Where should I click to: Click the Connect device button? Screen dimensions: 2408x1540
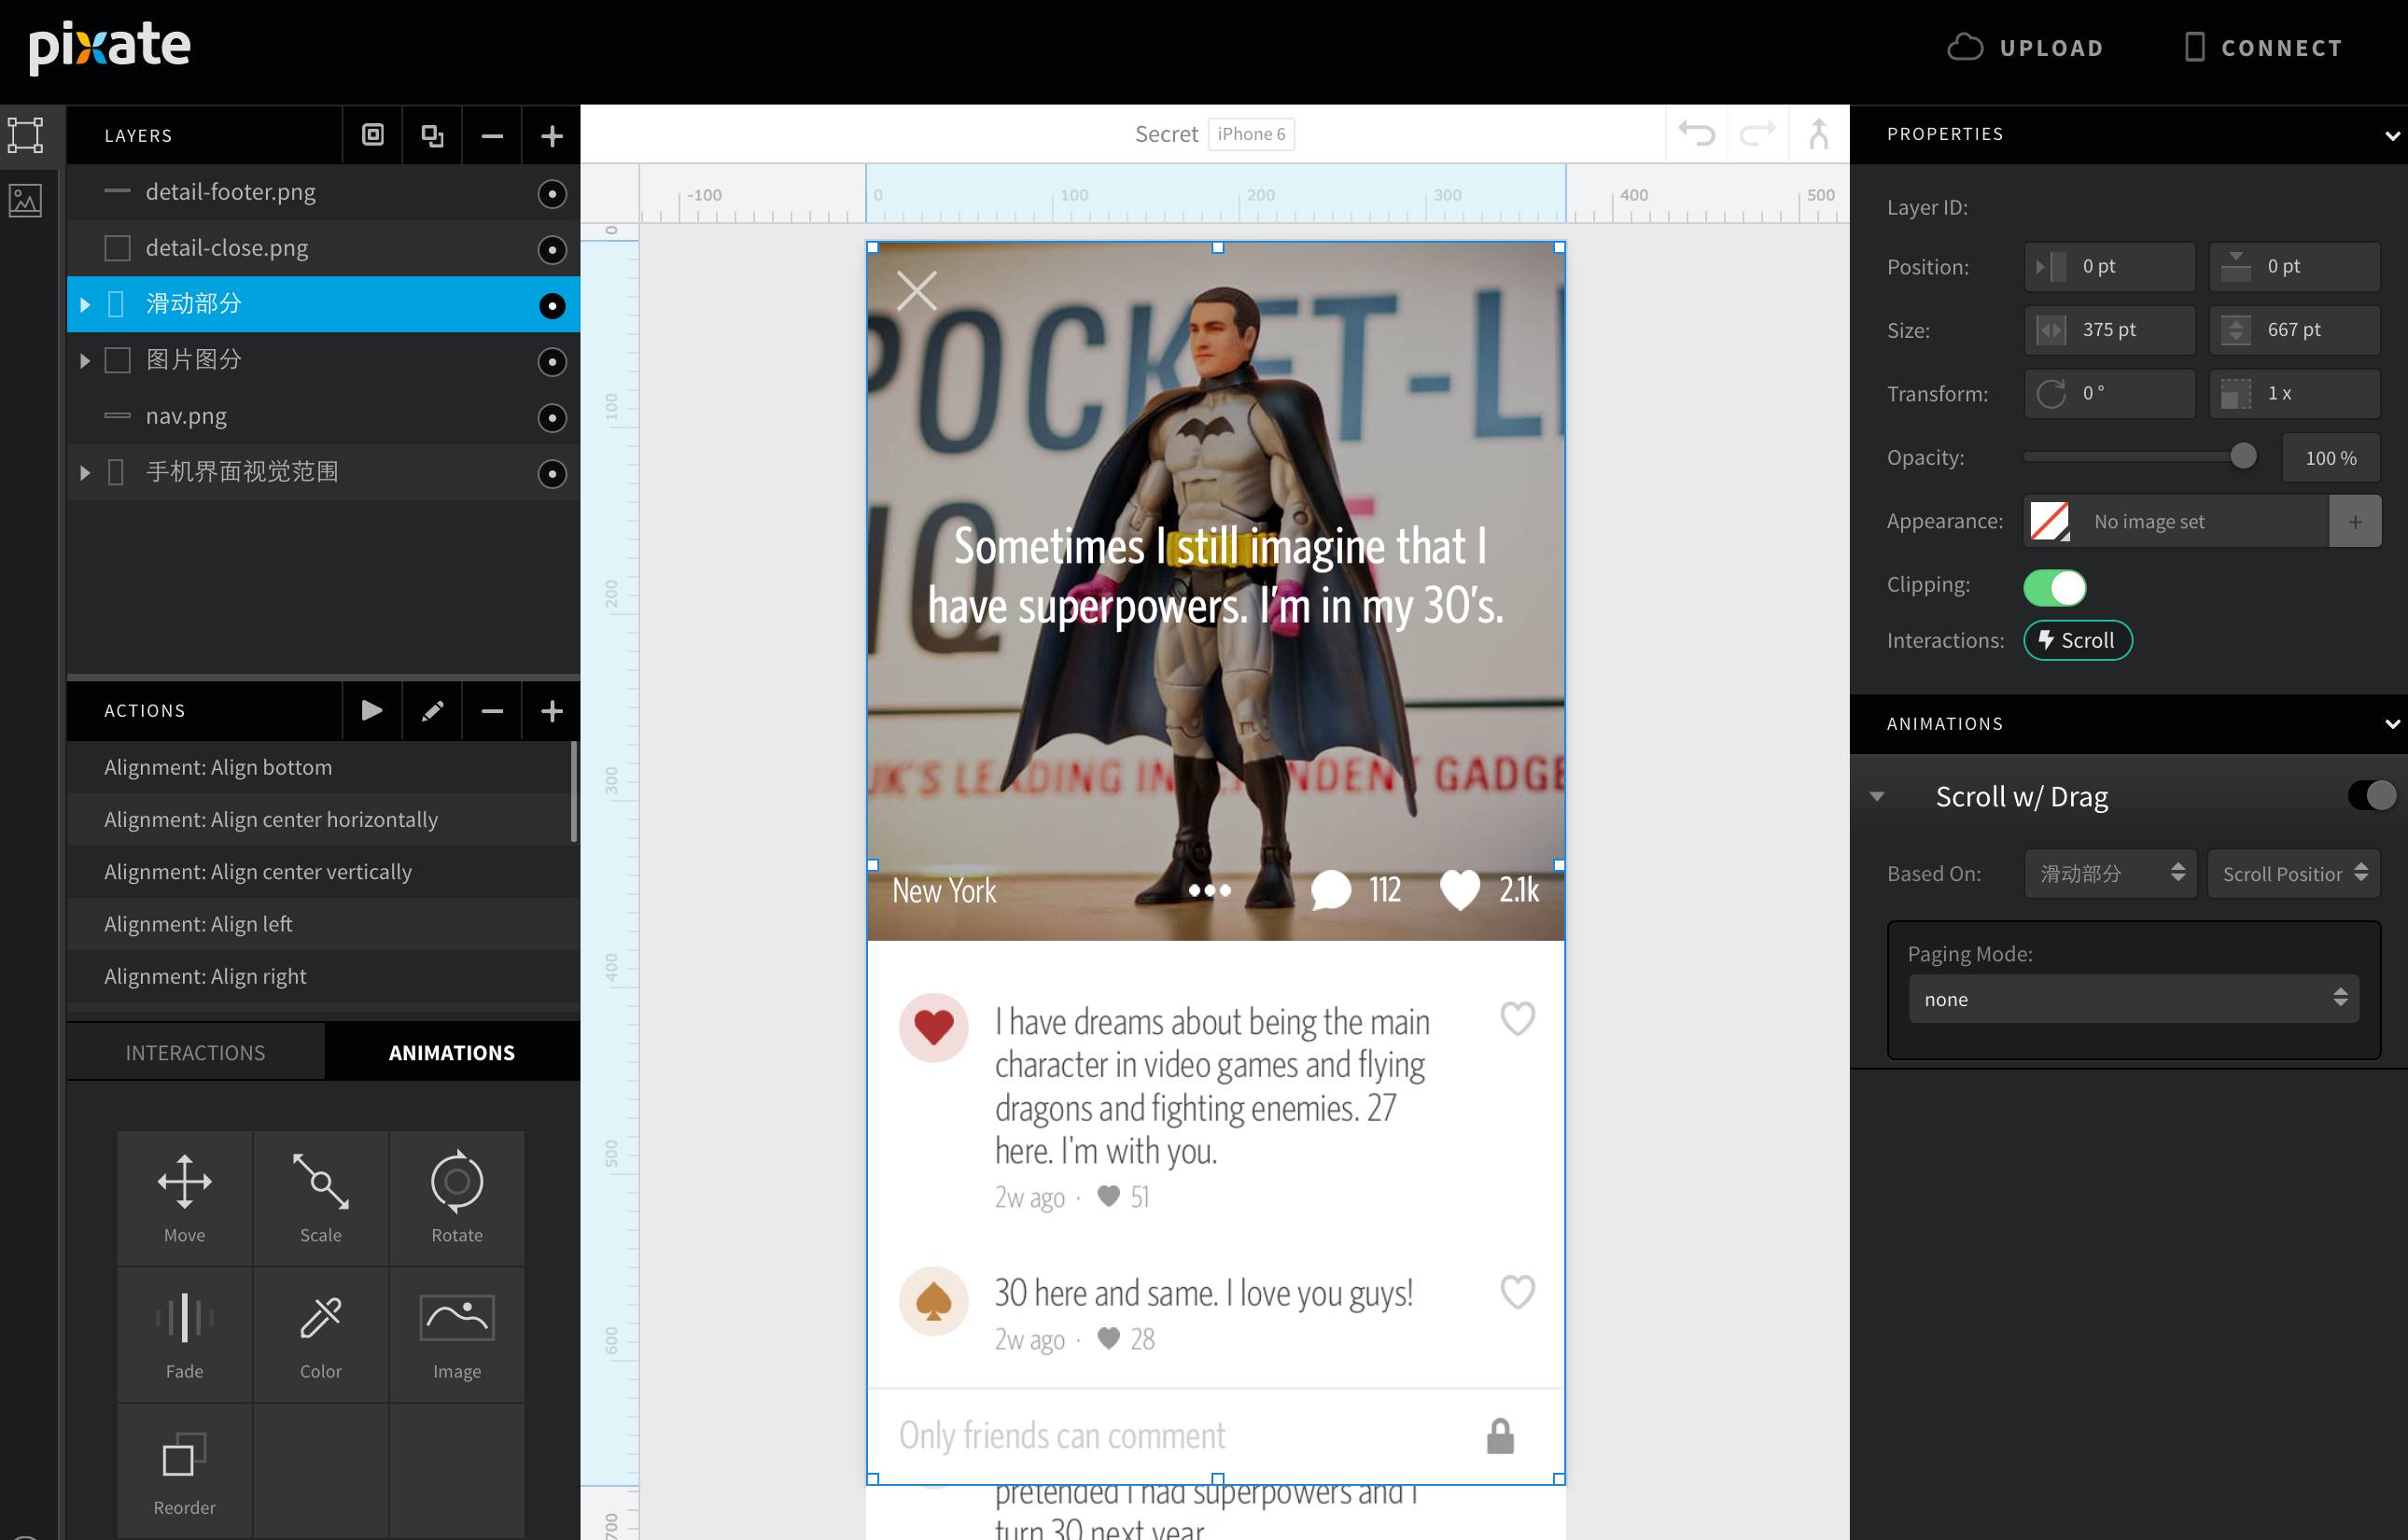[2263, 47]
